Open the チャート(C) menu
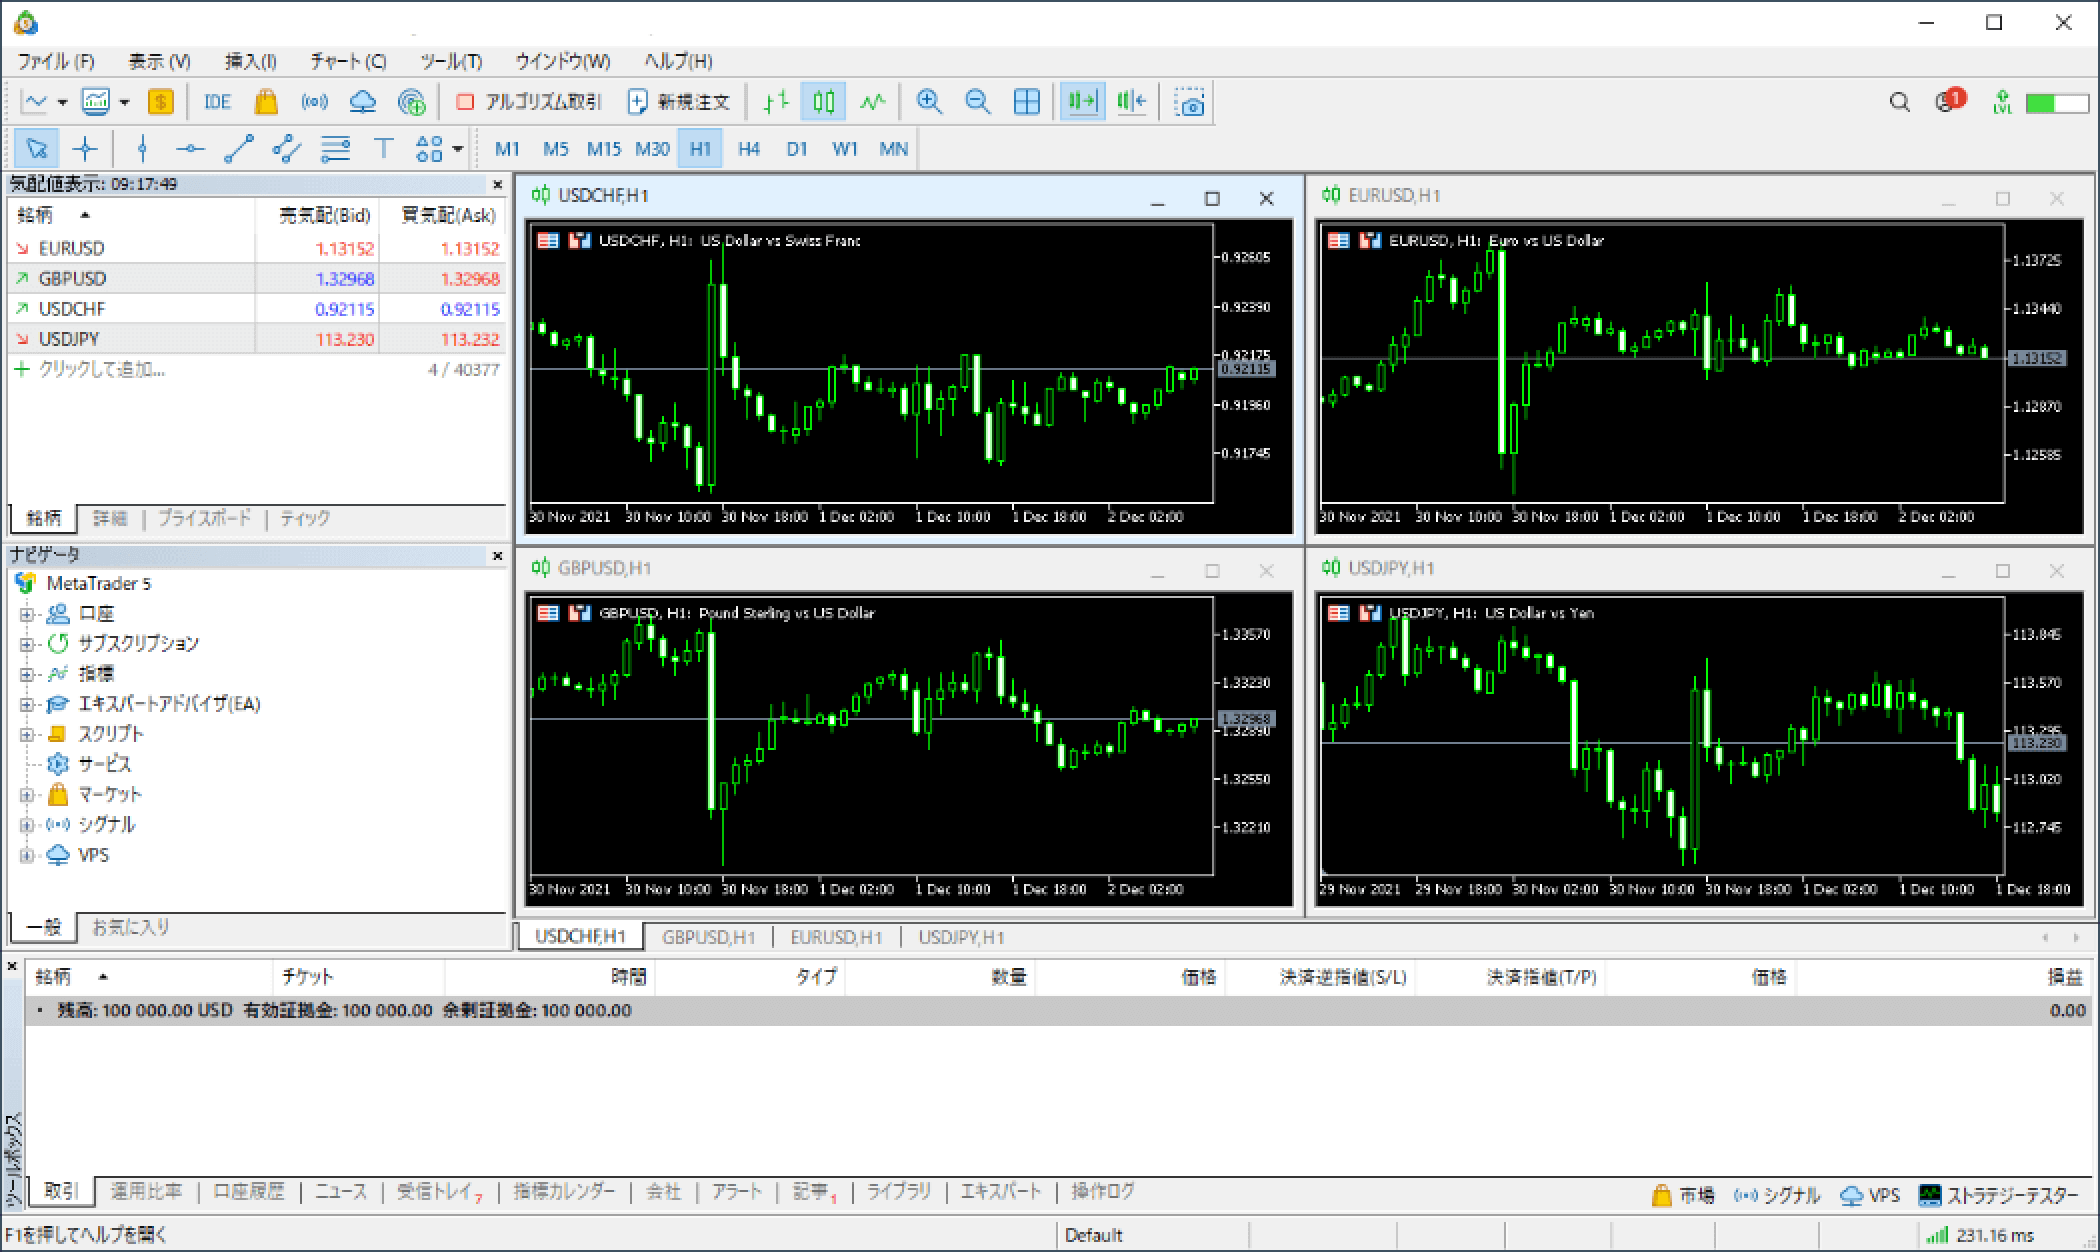Screen dimensions: 2100x1252 coord(347,62)
